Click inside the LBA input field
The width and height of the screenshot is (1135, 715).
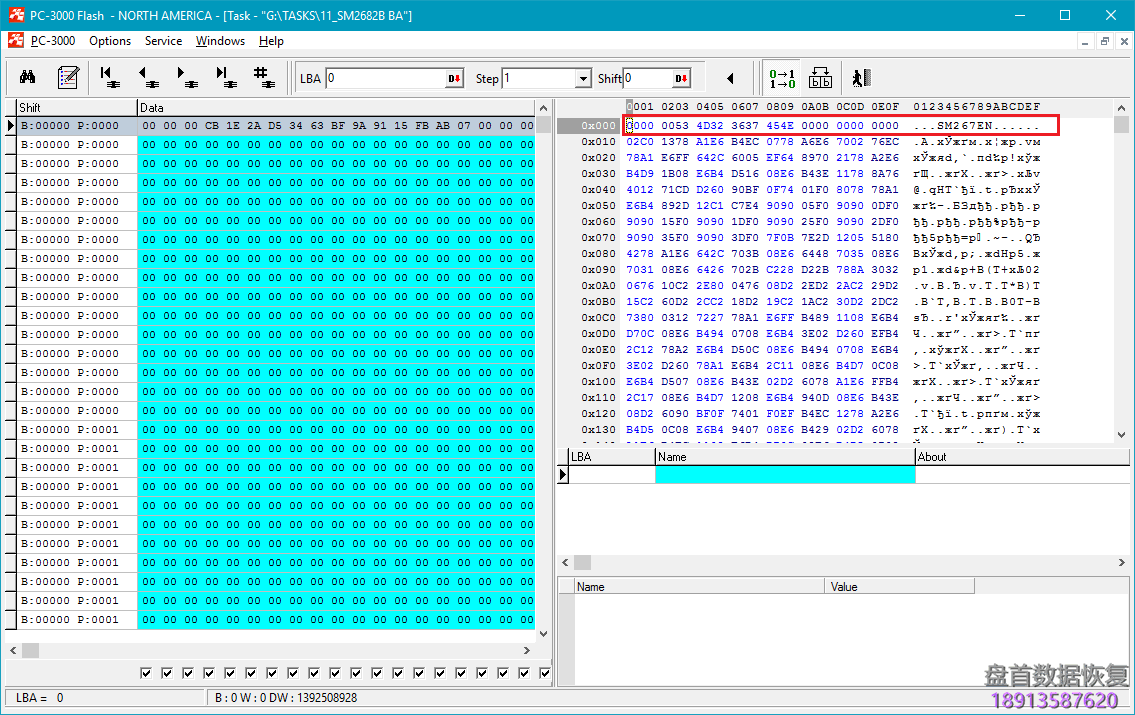tap(384, 79)
